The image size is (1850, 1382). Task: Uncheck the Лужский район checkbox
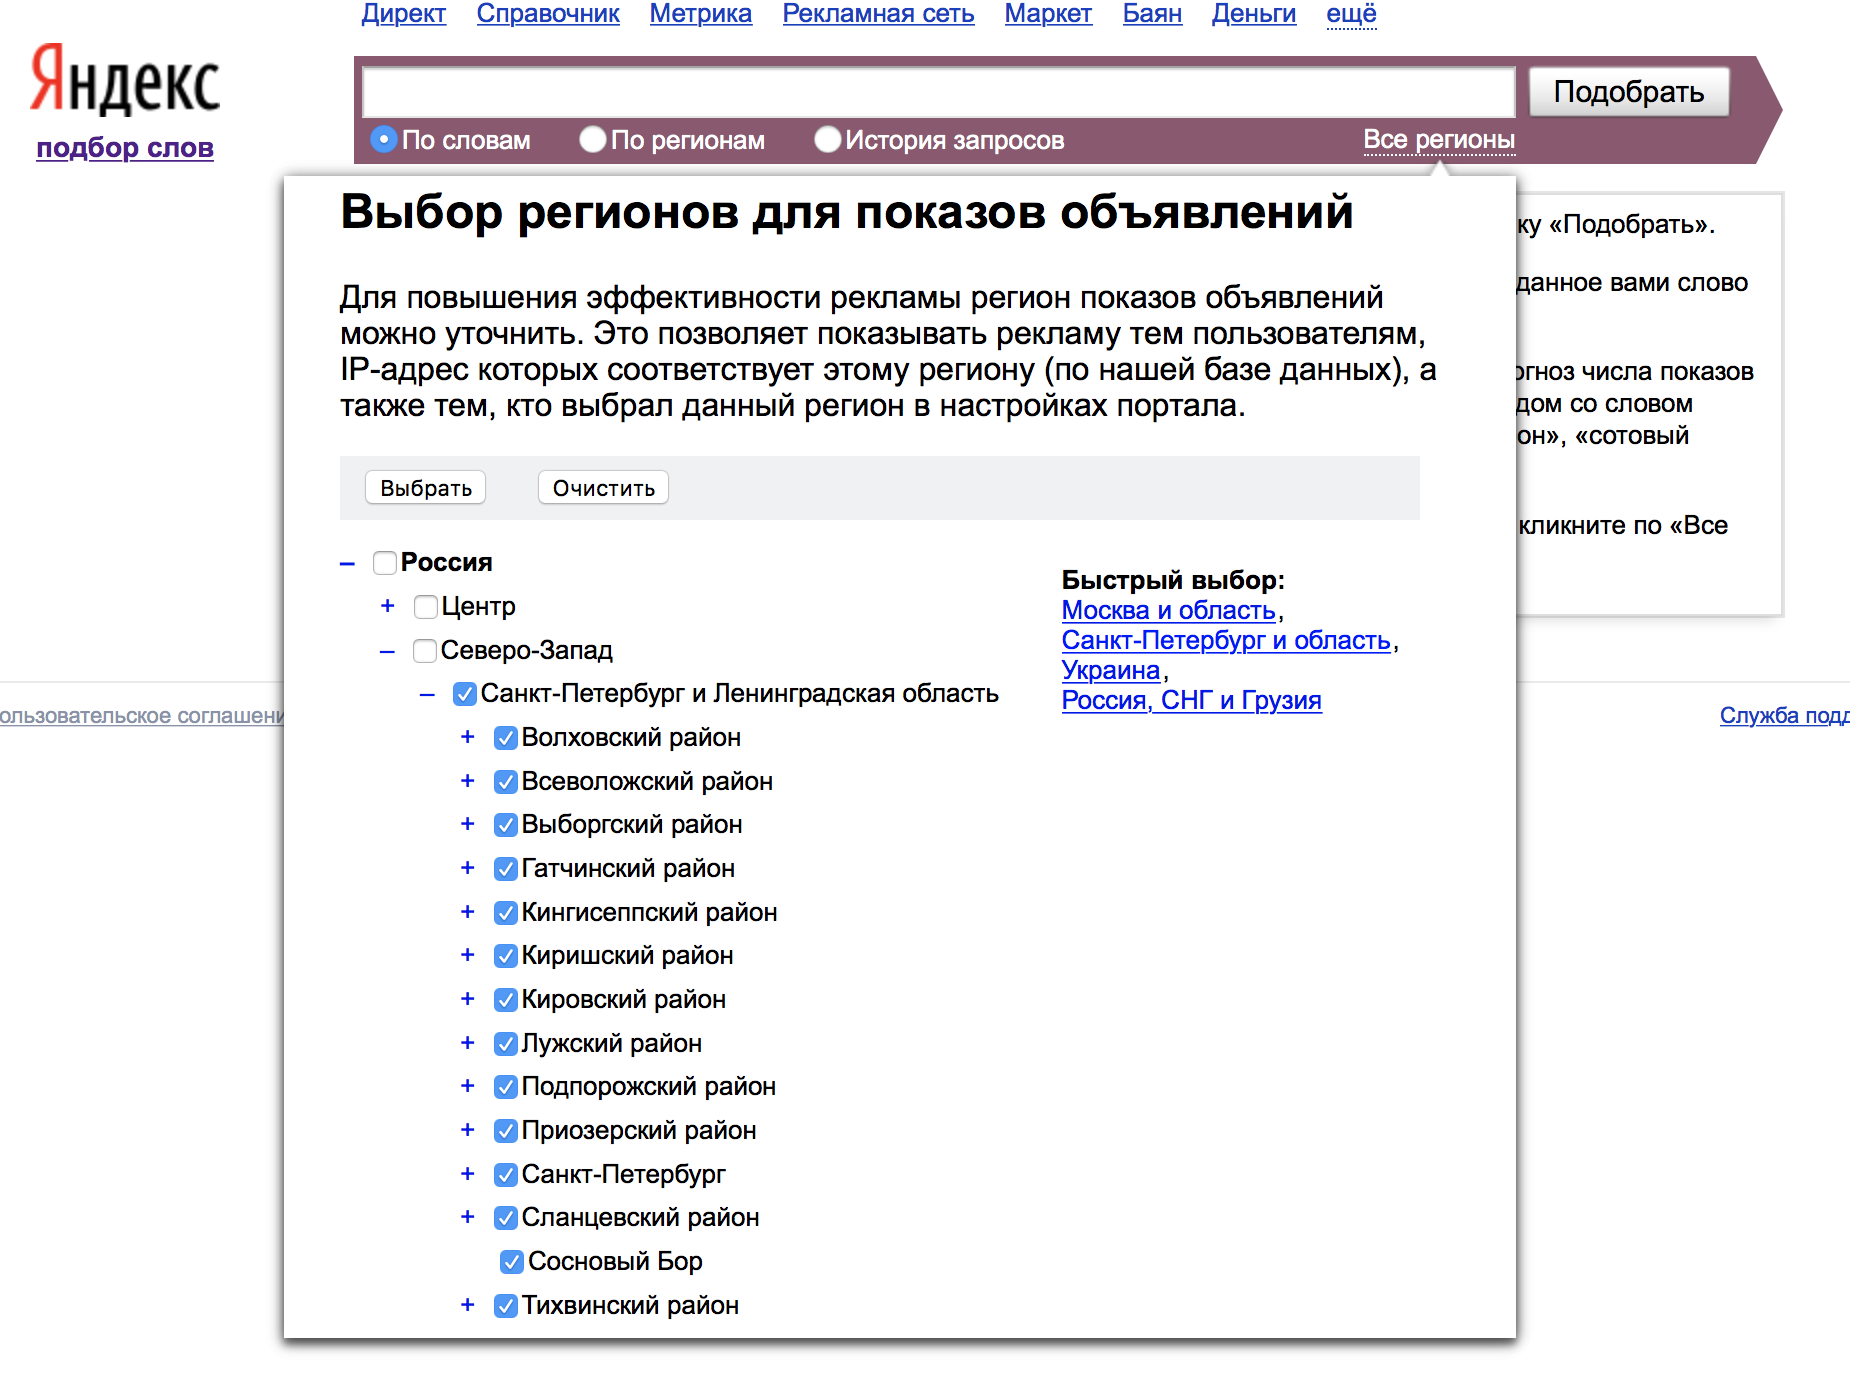[506, 1044]
